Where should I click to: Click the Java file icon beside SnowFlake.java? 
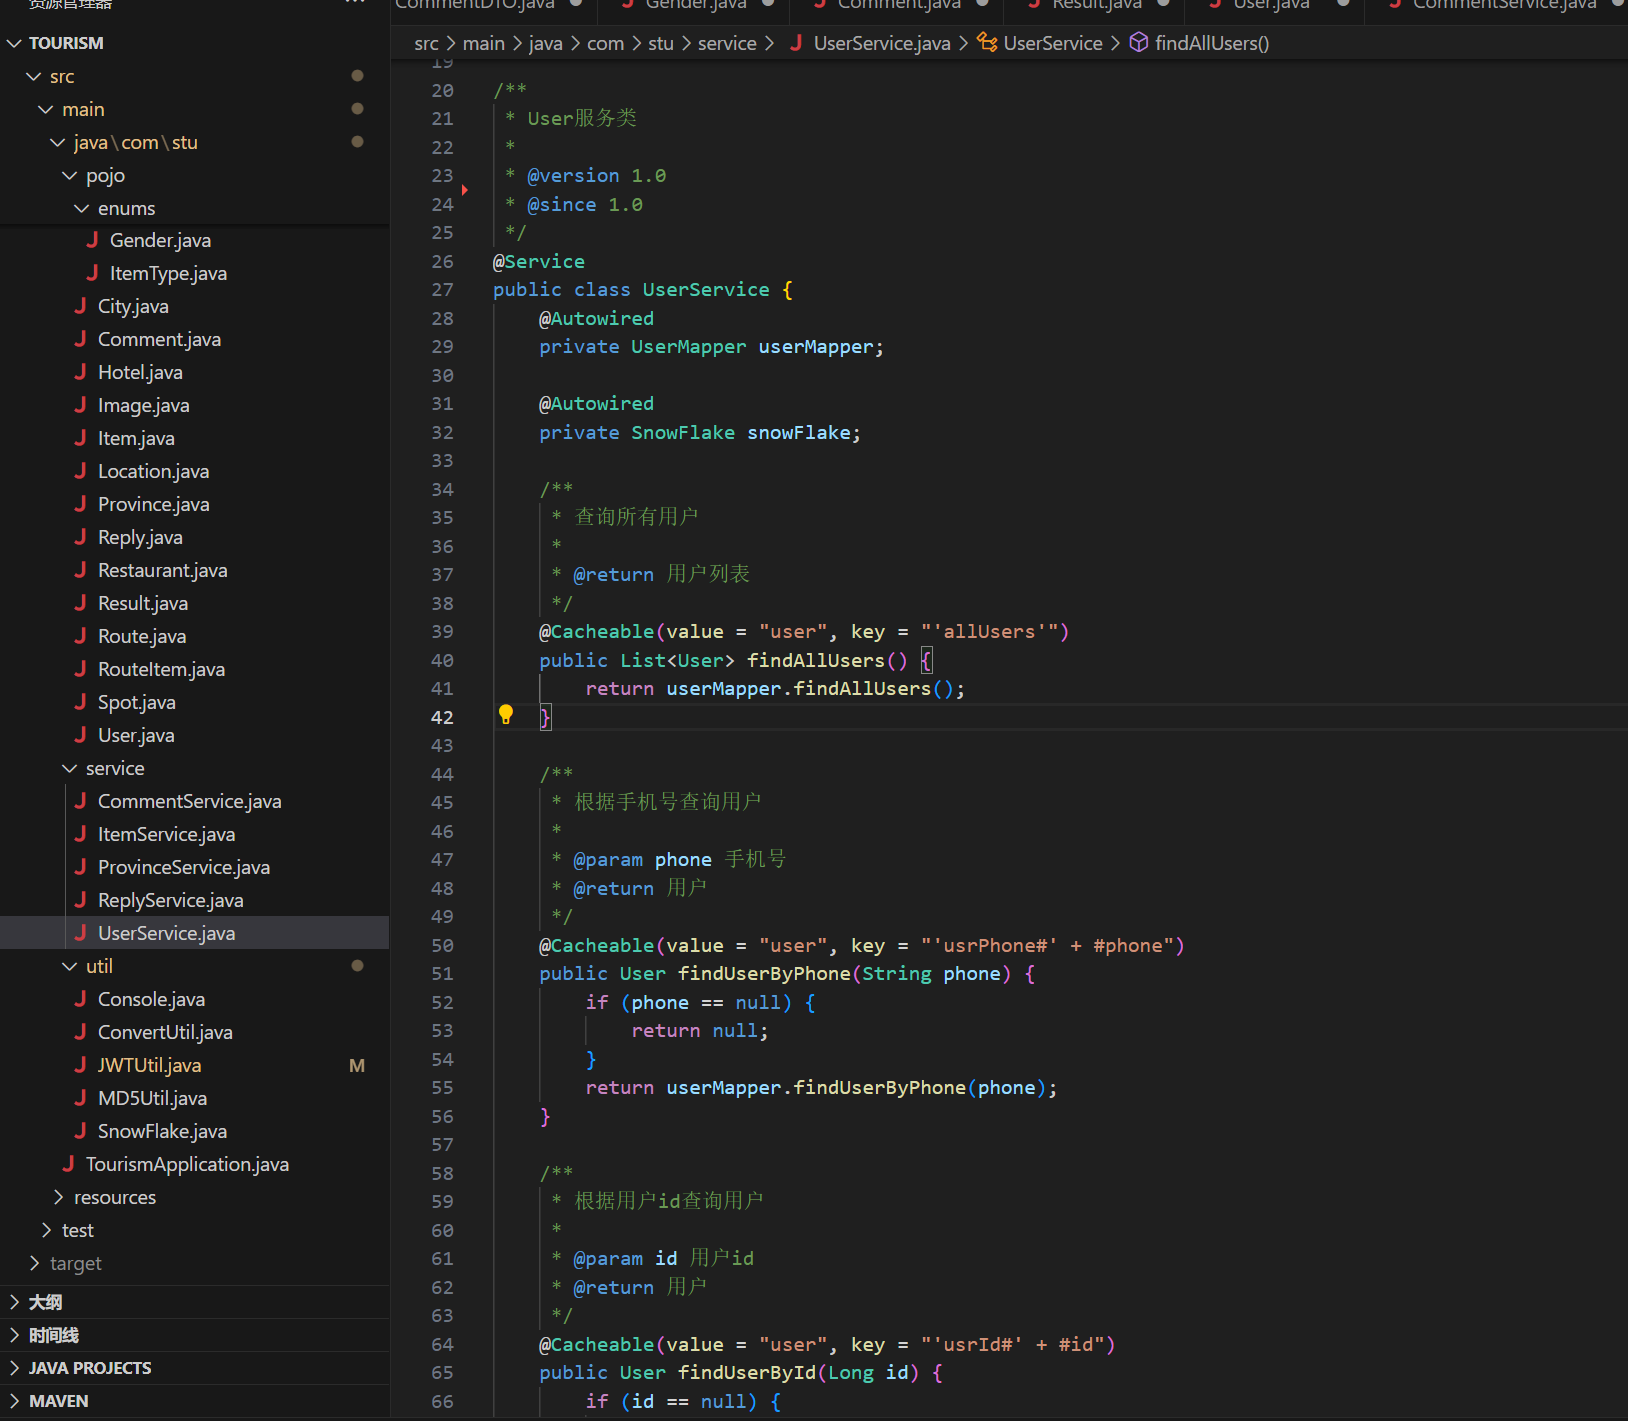tap(80, 1131)
